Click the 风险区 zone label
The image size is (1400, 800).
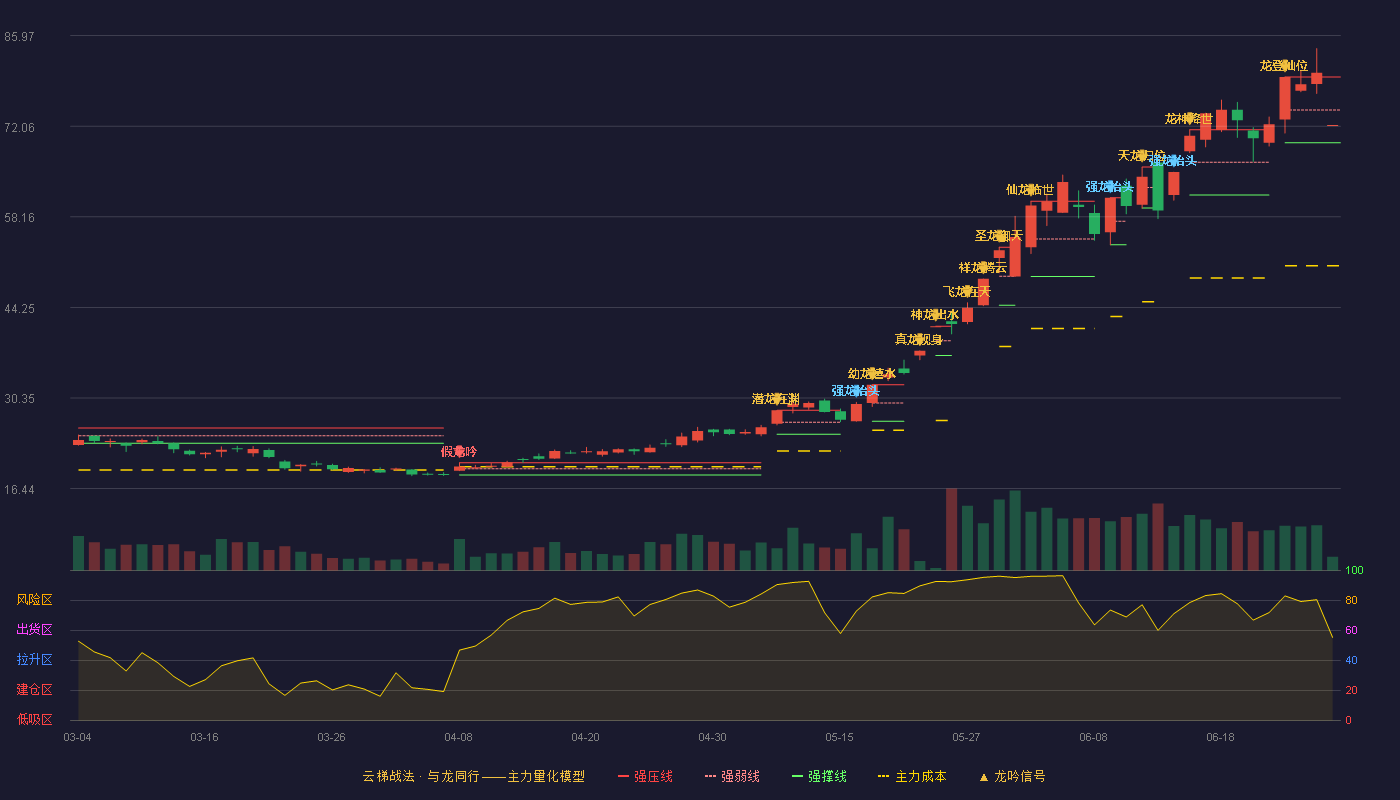[35, 600]
